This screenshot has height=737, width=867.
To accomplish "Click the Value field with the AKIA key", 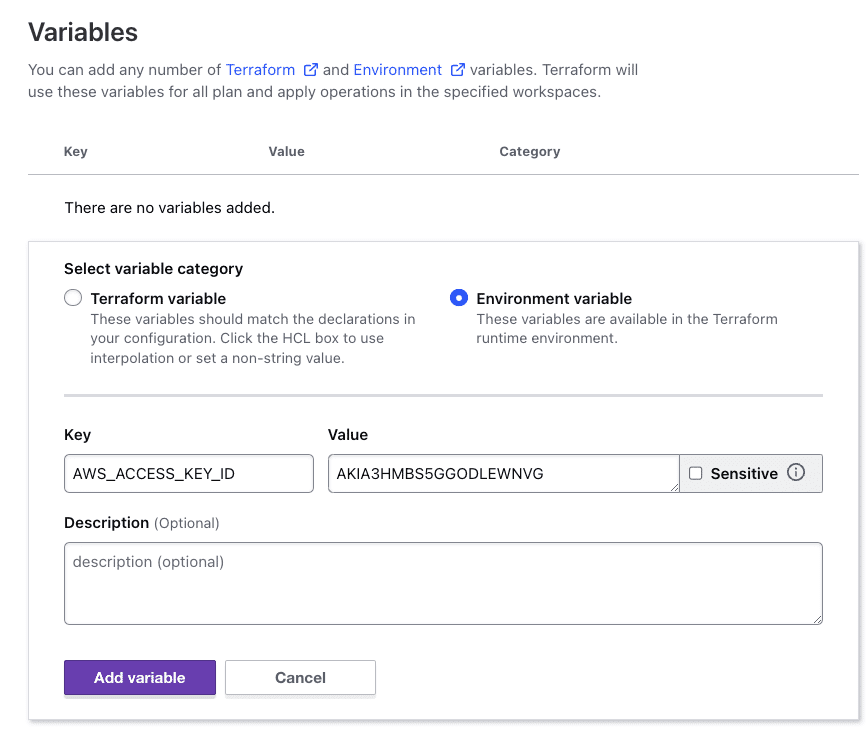I will 504,473.
